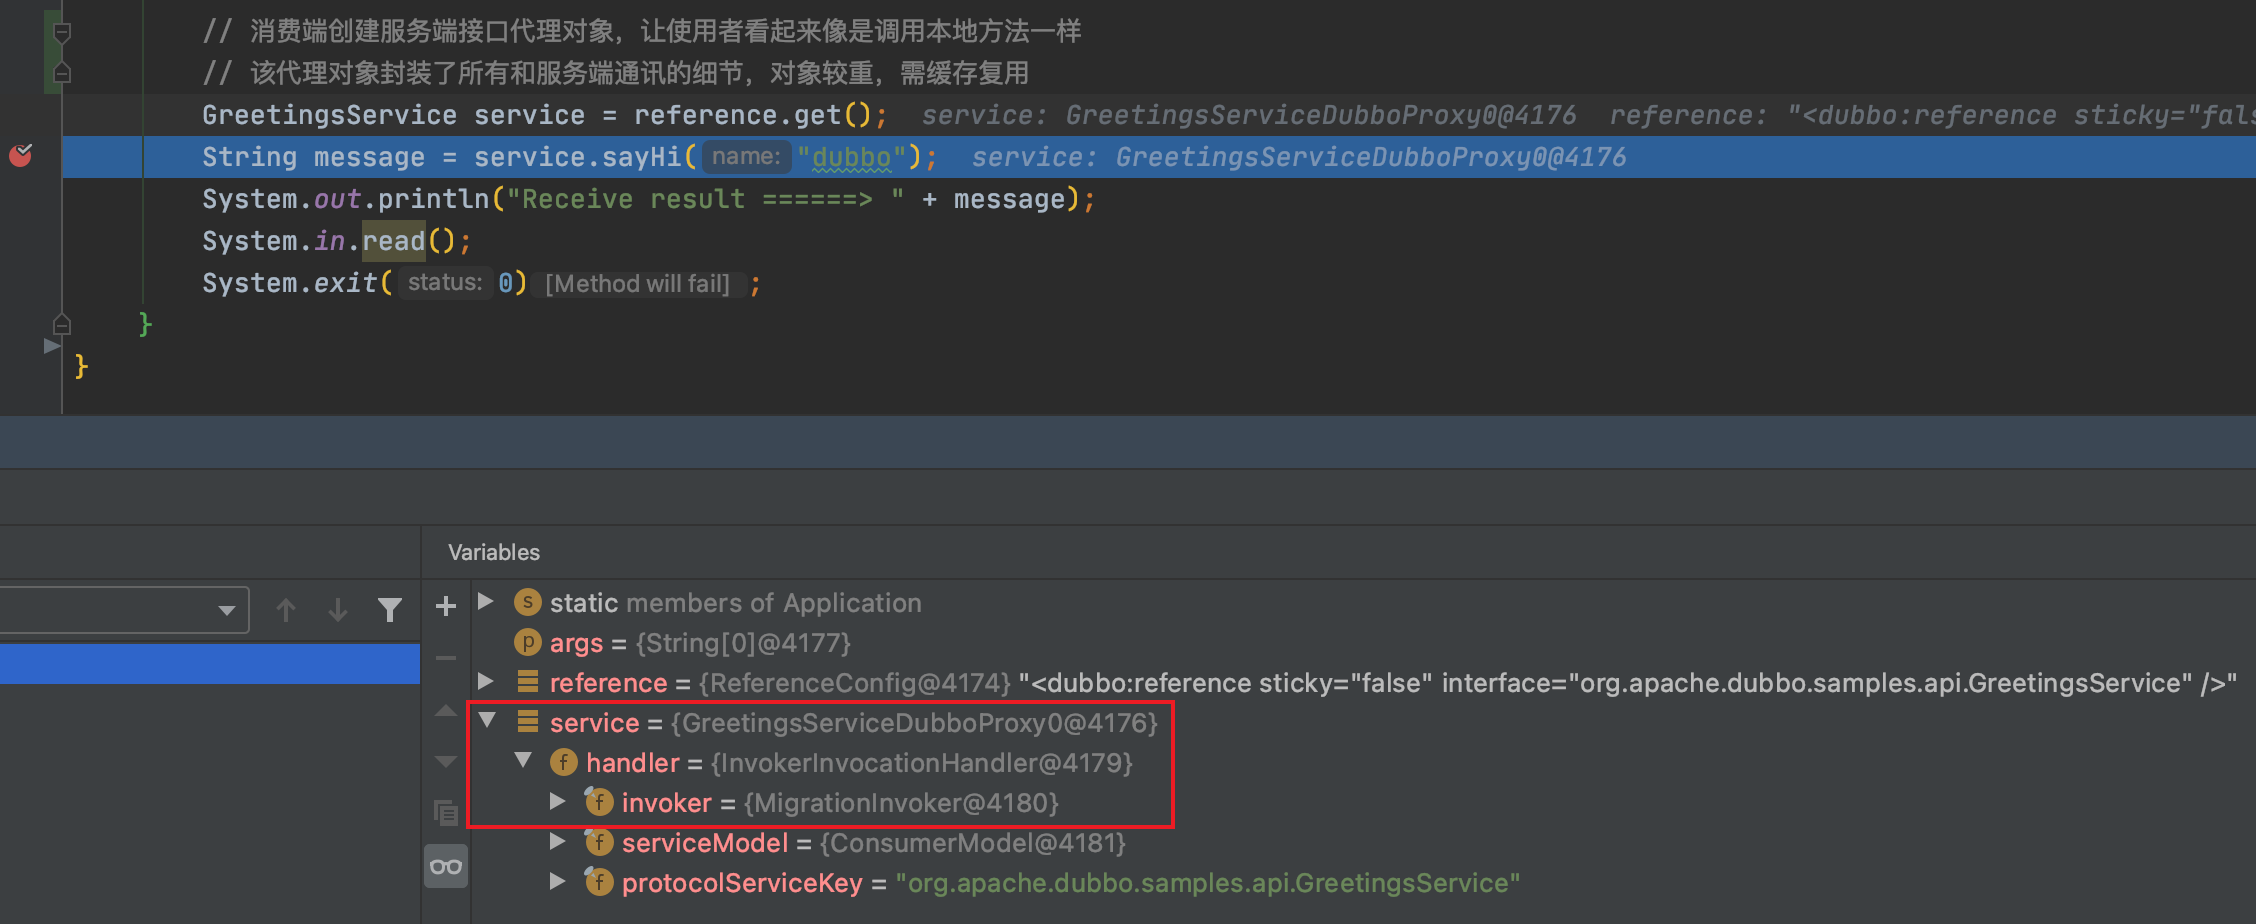Viewport: 2256px width, 924px height.
Task: Select the invoker = {MigrationInvoker@4180} row
Action: [x=822, y=803]
